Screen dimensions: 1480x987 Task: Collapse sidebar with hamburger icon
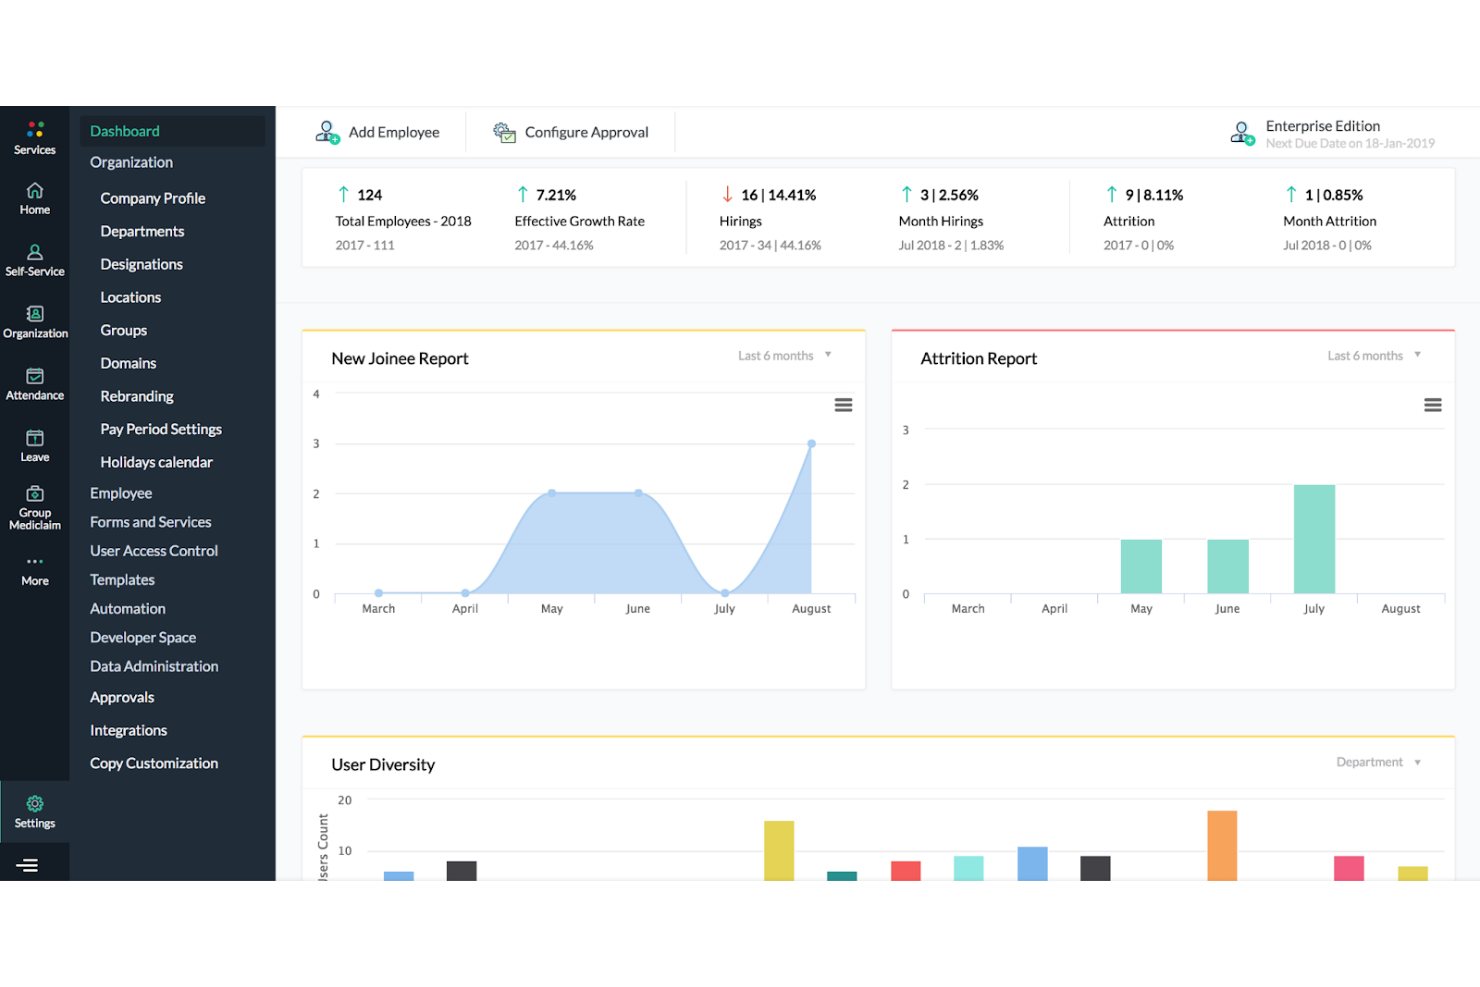pyautogui.click(x=28, y=865)
